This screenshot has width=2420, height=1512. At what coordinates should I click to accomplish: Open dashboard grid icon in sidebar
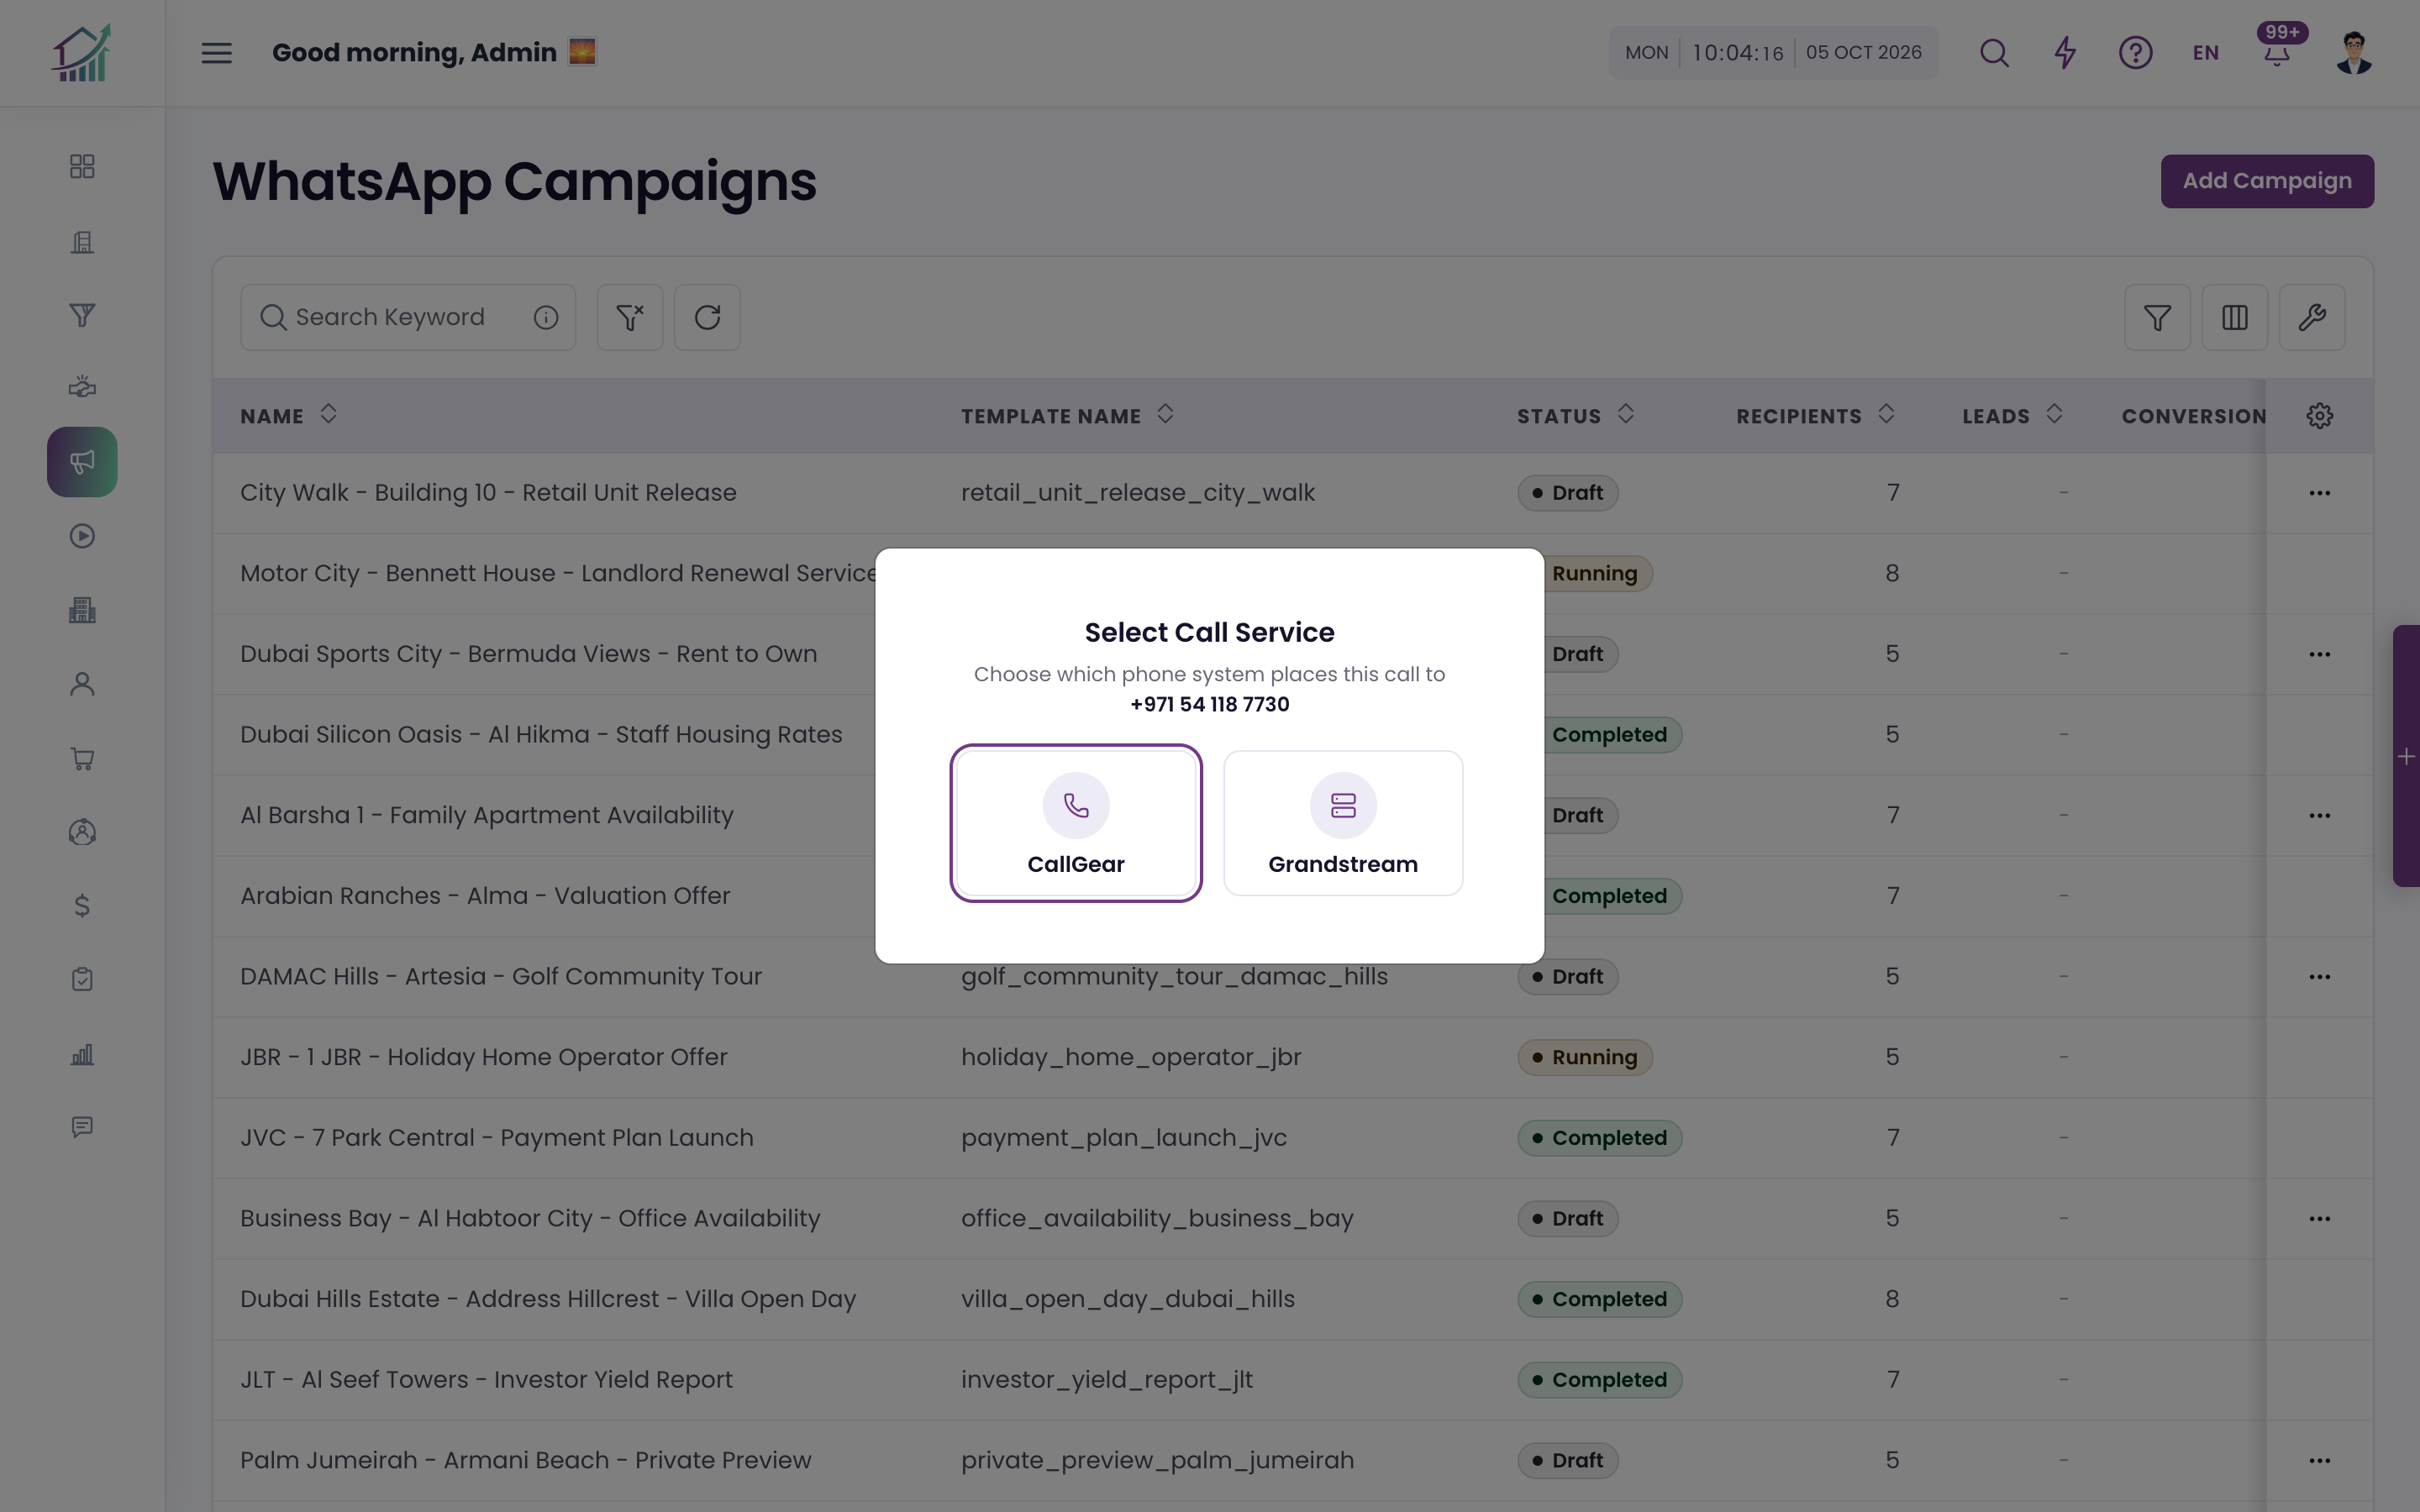pyautogui.click(x=82, y=166)
